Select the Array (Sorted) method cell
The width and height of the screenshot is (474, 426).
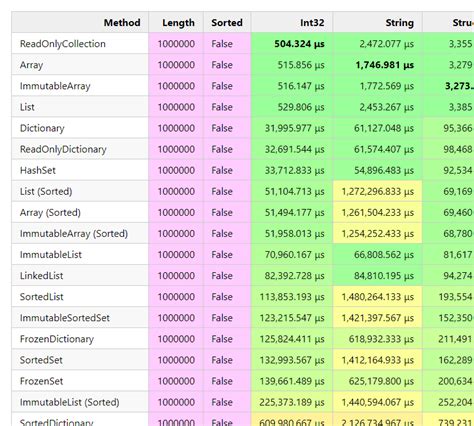click(x=80, y=212)
